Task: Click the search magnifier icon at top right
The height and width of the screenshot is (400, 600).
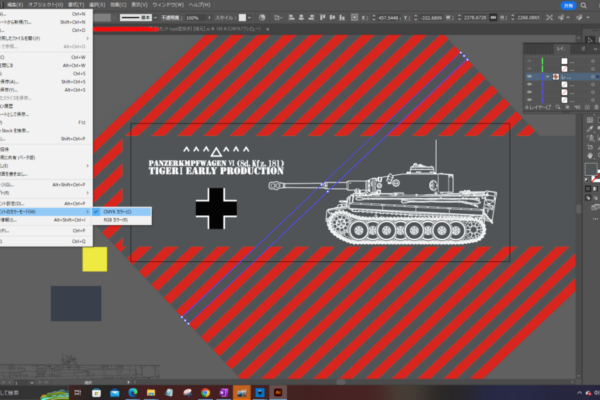Action: 584,5
